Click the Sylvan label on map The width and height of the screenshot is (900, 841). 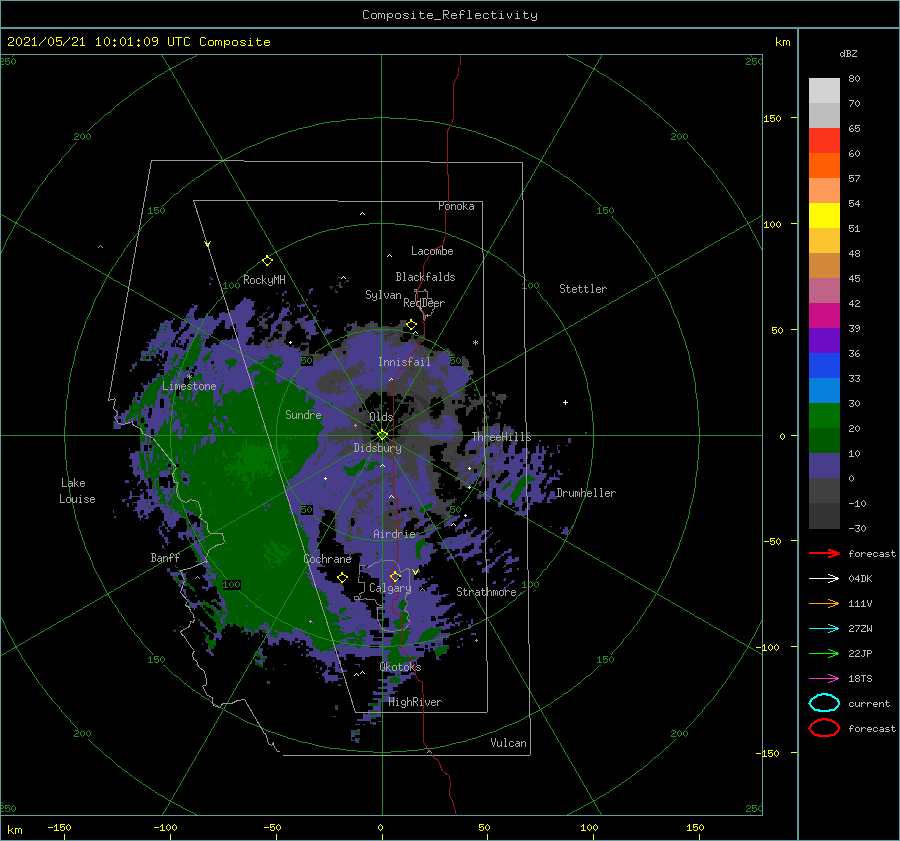tap(383, 295)
